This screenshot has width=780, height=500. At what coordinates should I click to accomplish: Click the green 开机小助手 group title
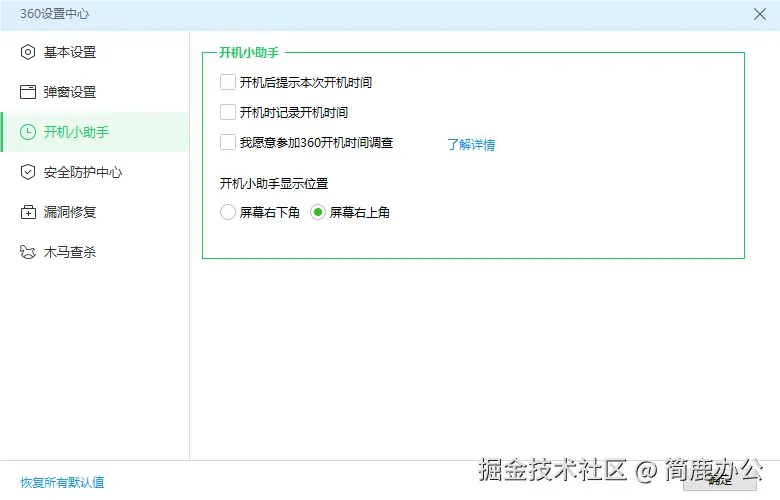pyautogui.click(x=249, y=53)
